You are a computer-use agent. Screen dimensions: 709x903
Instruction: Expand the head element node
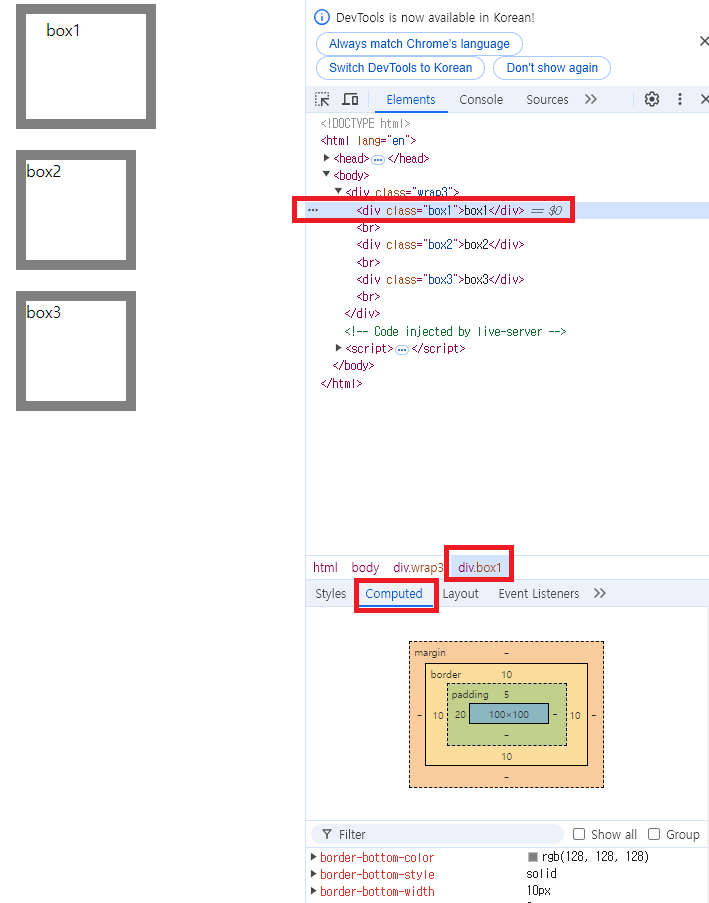coord(327,158)
